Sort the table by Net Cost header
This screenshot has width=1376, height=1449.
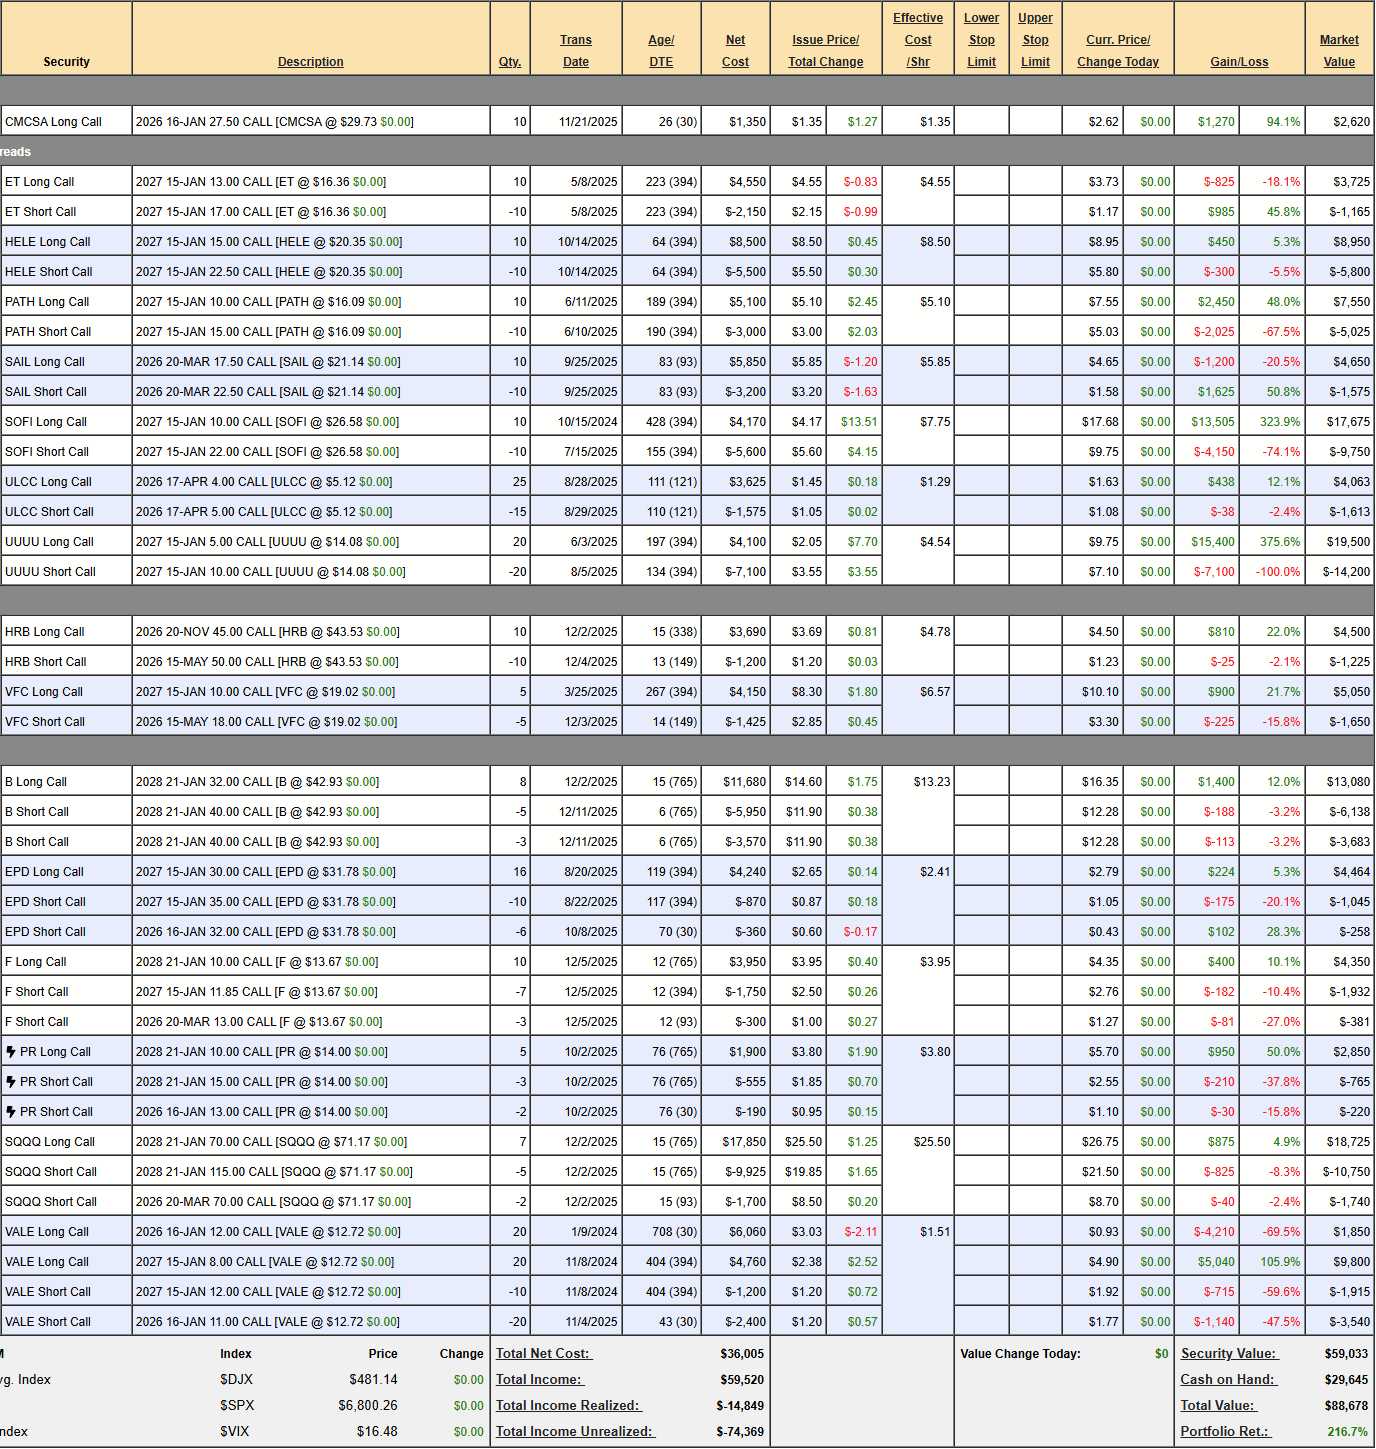click(x=735, y=51)
